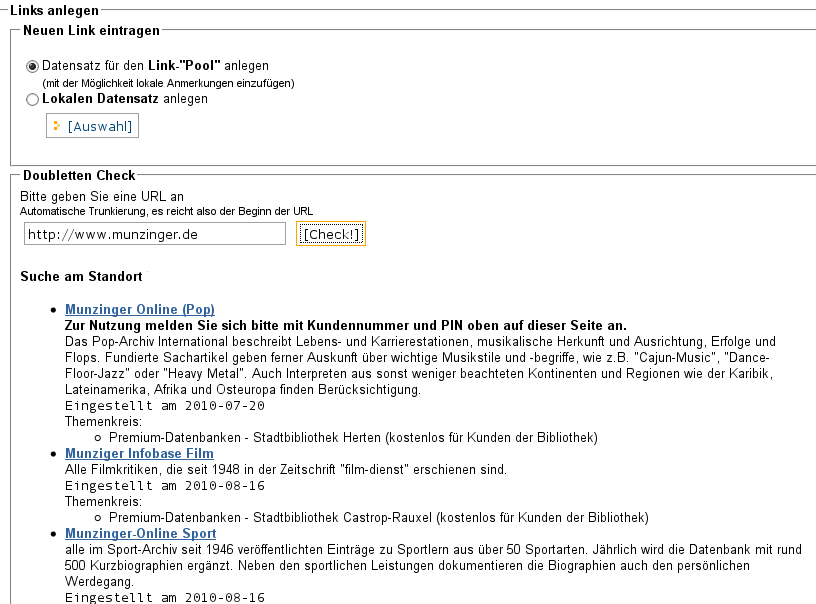The width and height of the screenshot is (816, 604).
Task: Click the Stadtbibliothek Castrop-Rauxel Themenkreis entry
Action: tap(378, 518)
